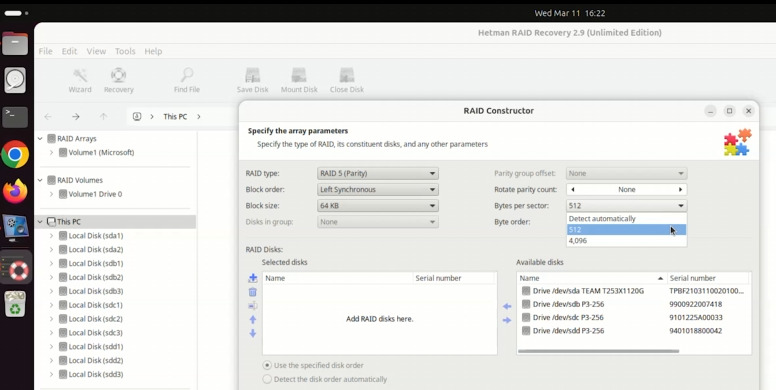Screen dimensions: 776x390
Task: Click the placeholder disk icon under trash
Action: (x=252, y=306)
